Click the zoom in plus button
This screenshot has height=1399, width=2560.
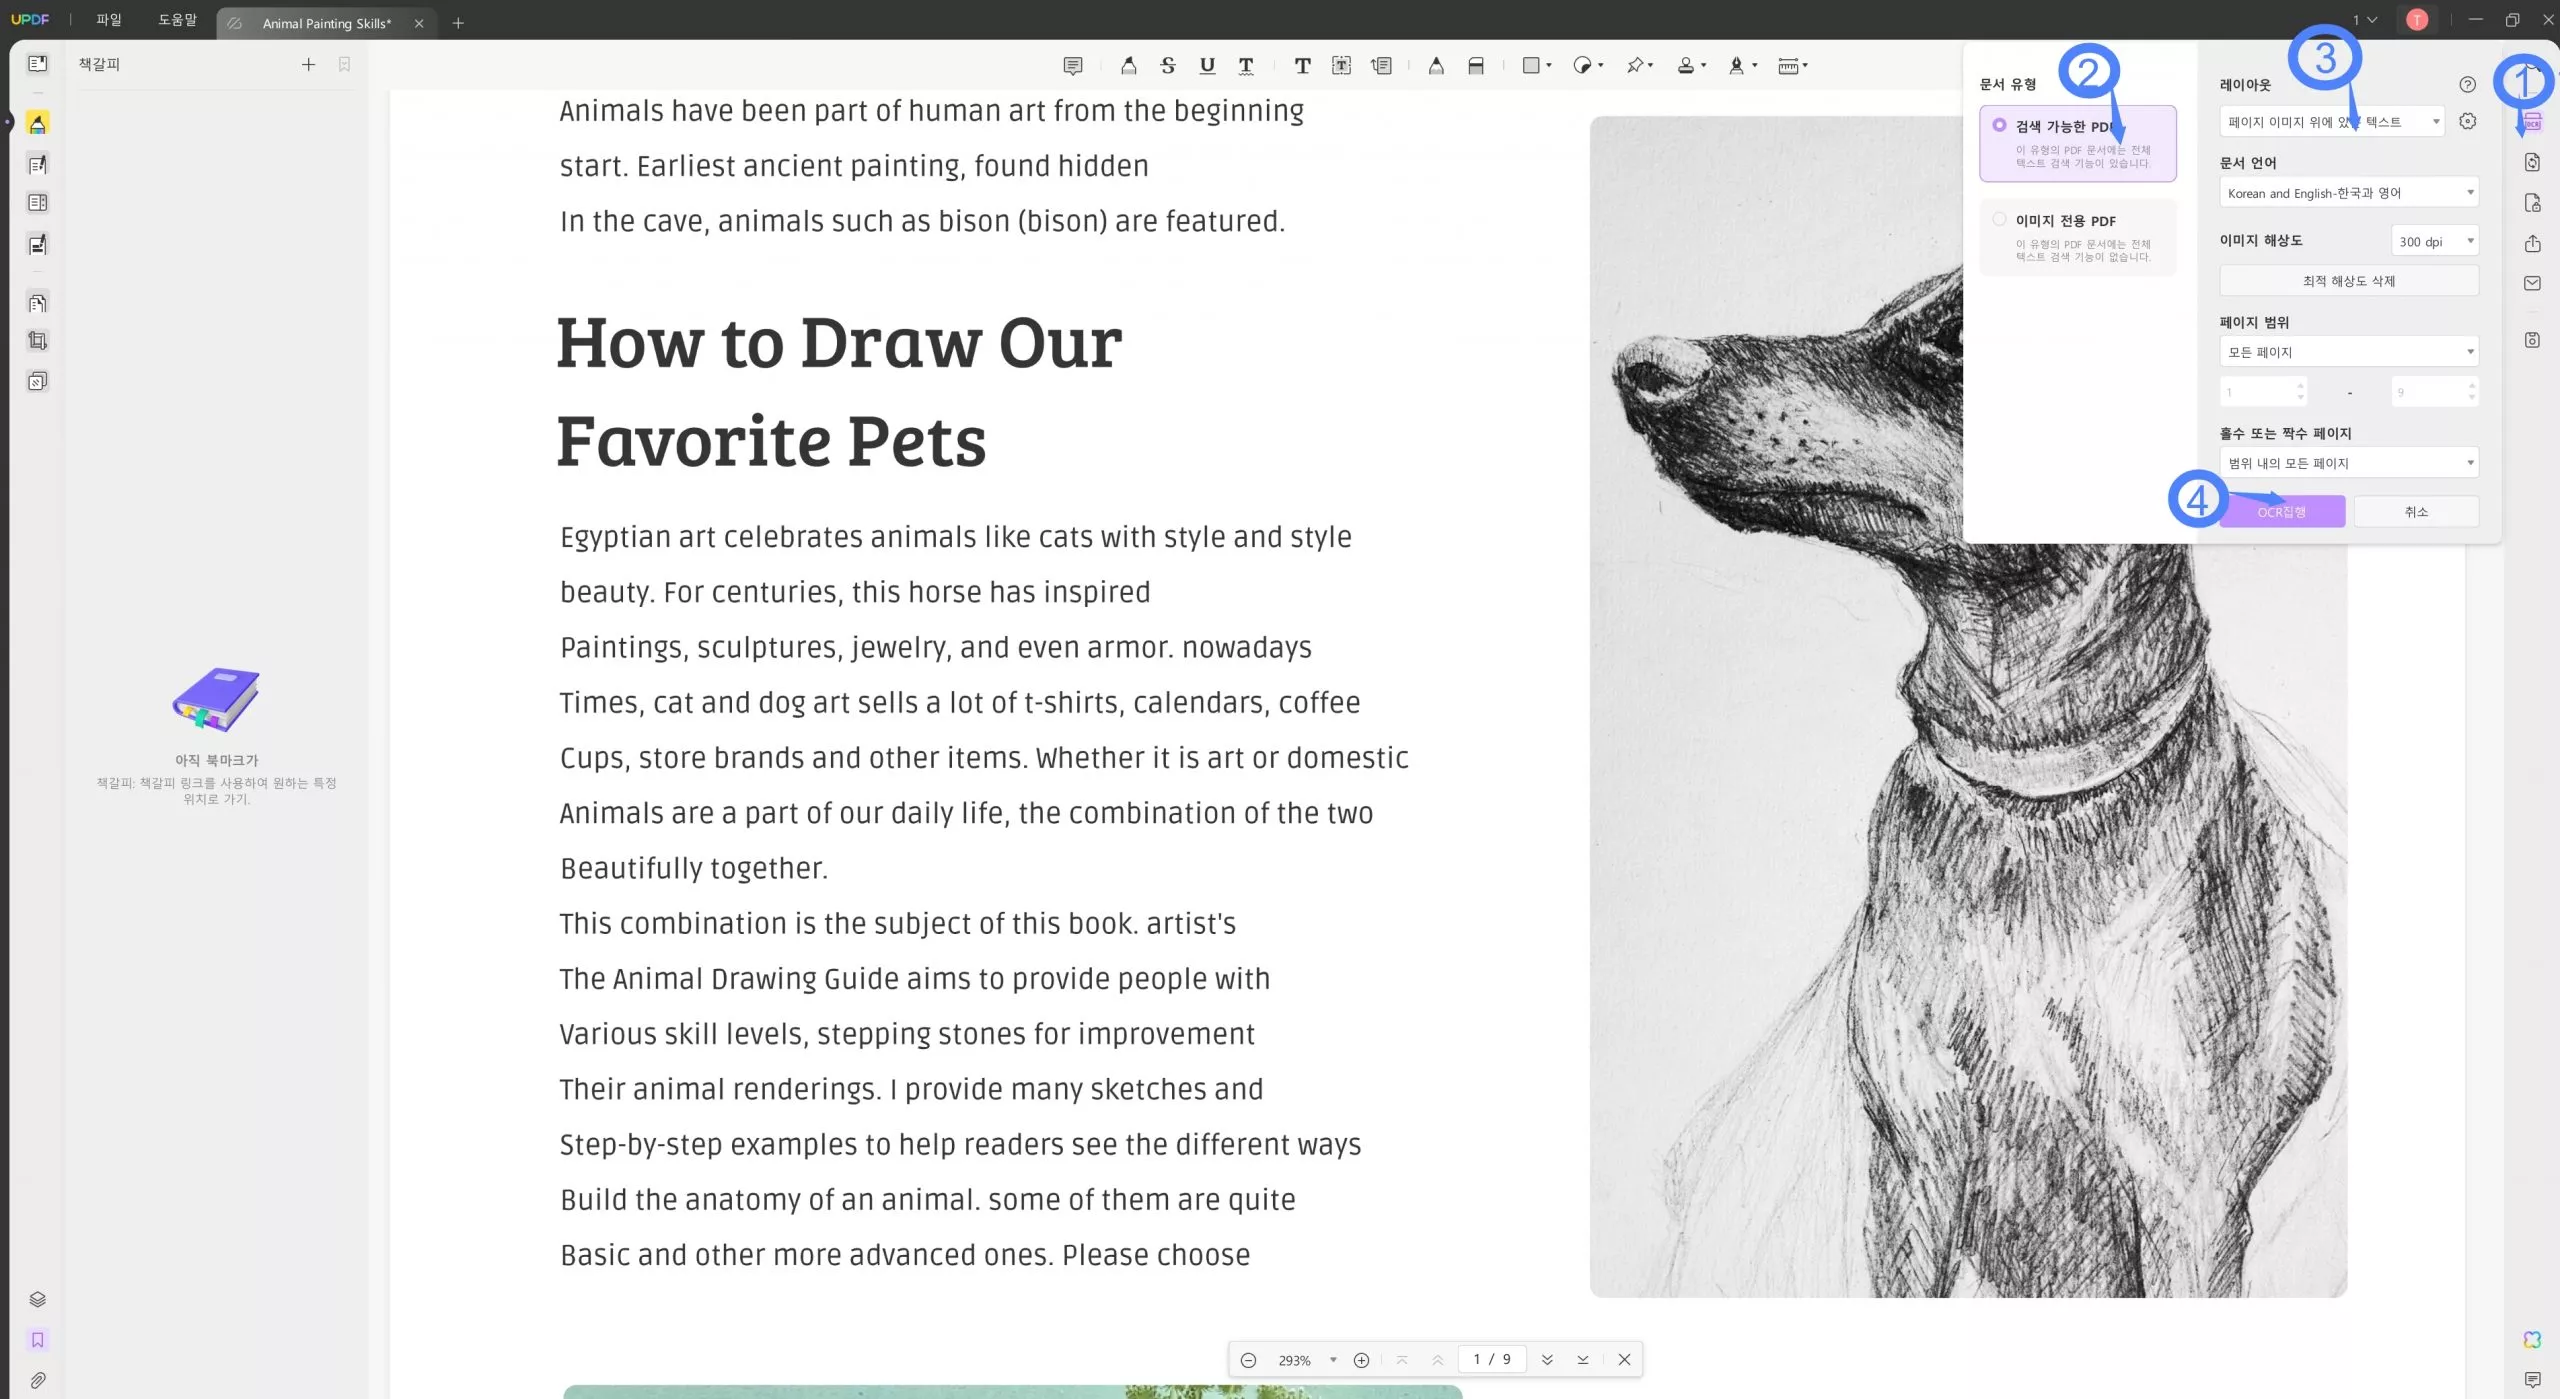[1361, 1360]
